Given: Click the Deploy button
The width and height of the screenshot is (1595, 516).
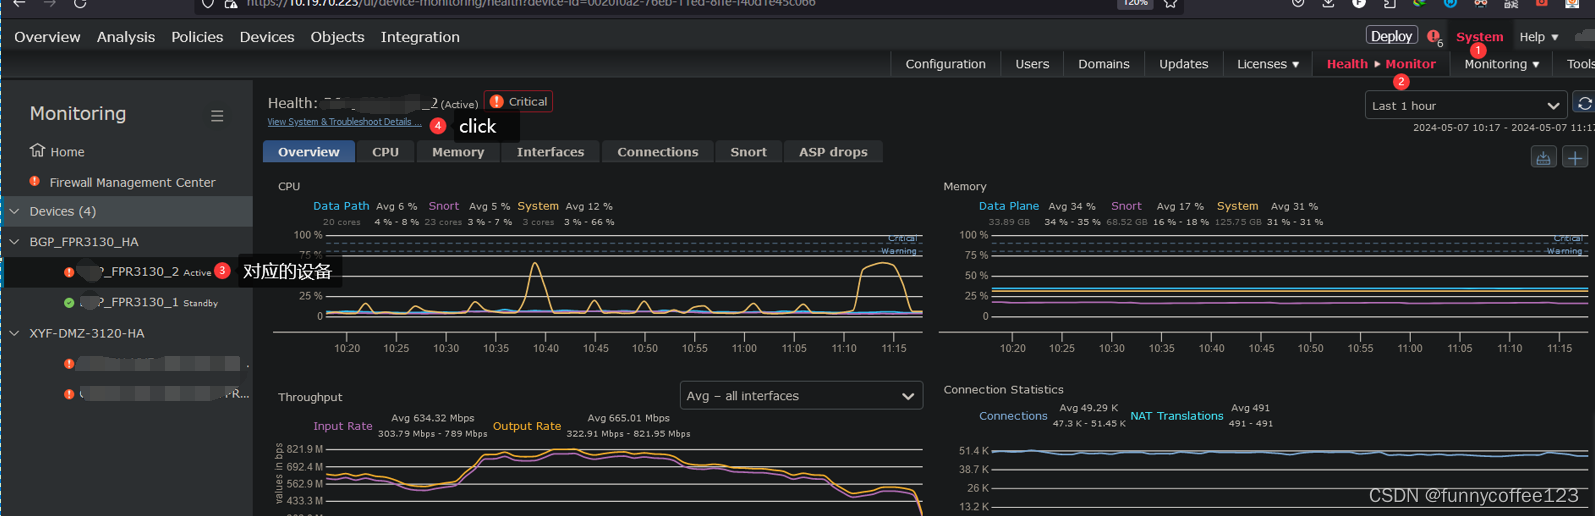Looking at the screenshot, I should click(x=1391, y=36).
